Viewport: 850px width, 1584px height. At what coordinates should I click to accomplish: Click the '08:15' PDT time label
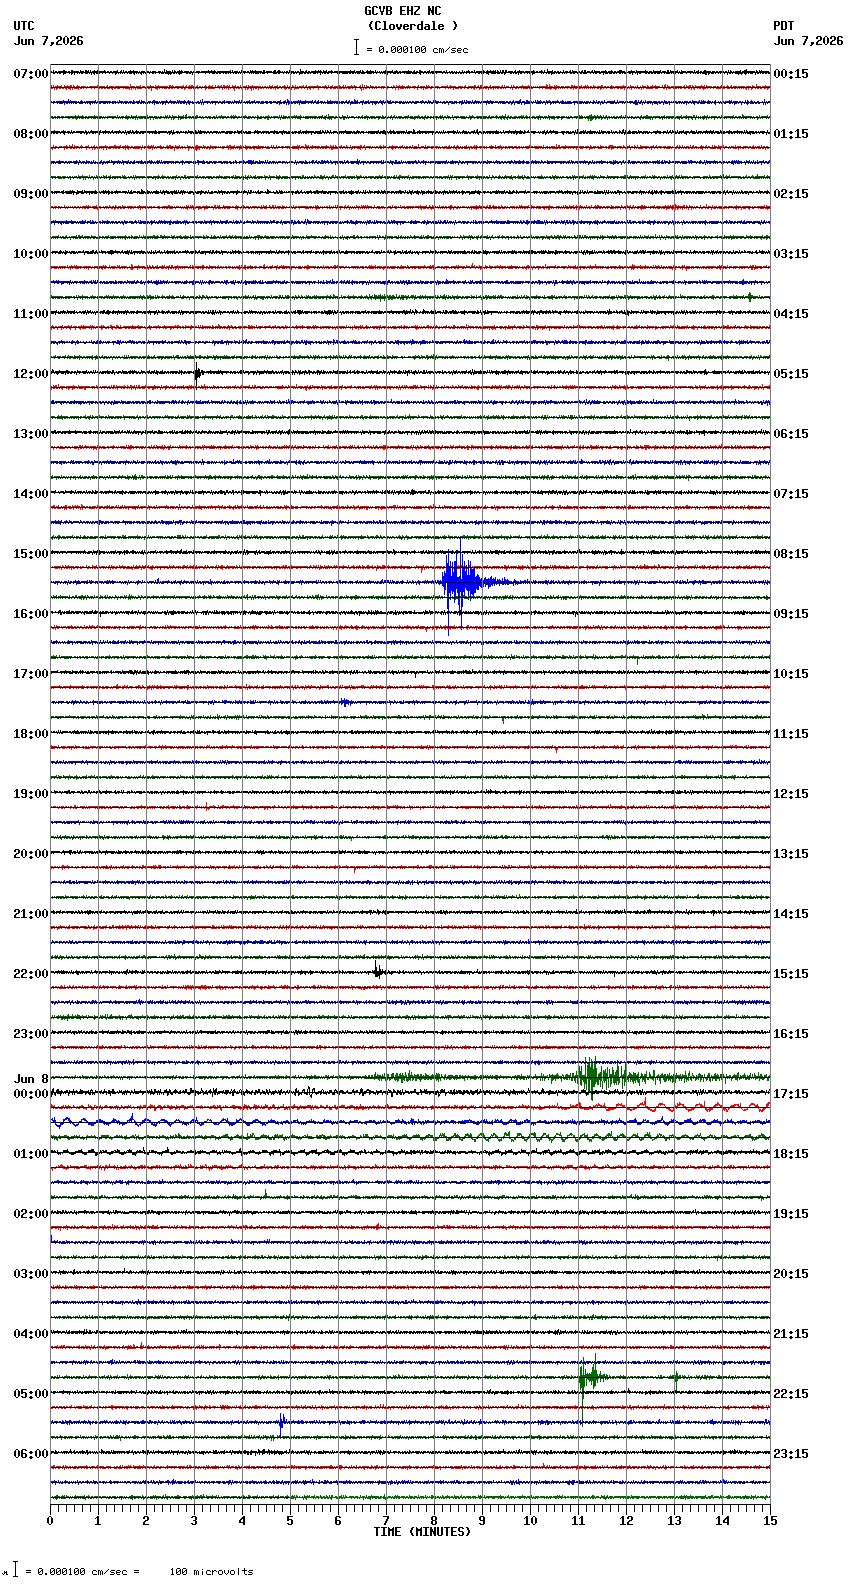791,554
